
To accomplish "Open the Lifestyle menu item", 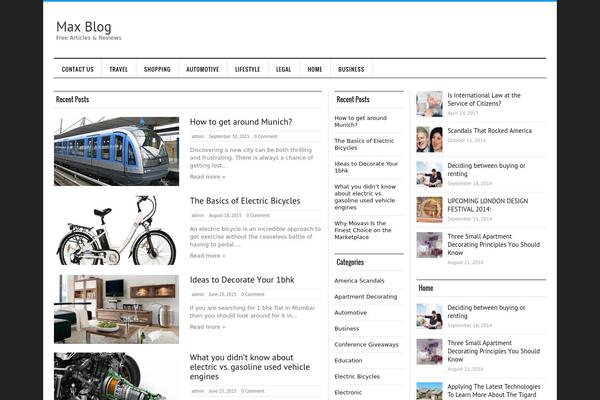I will pos(247,69).
